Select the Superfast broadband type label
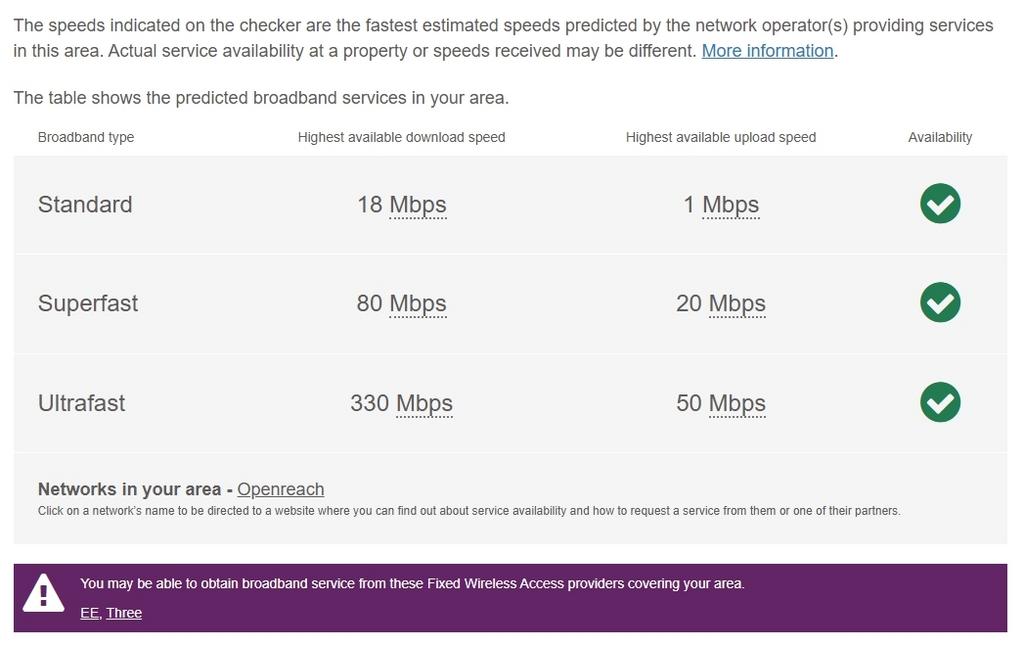The image size is (1024, 646). 88,304
